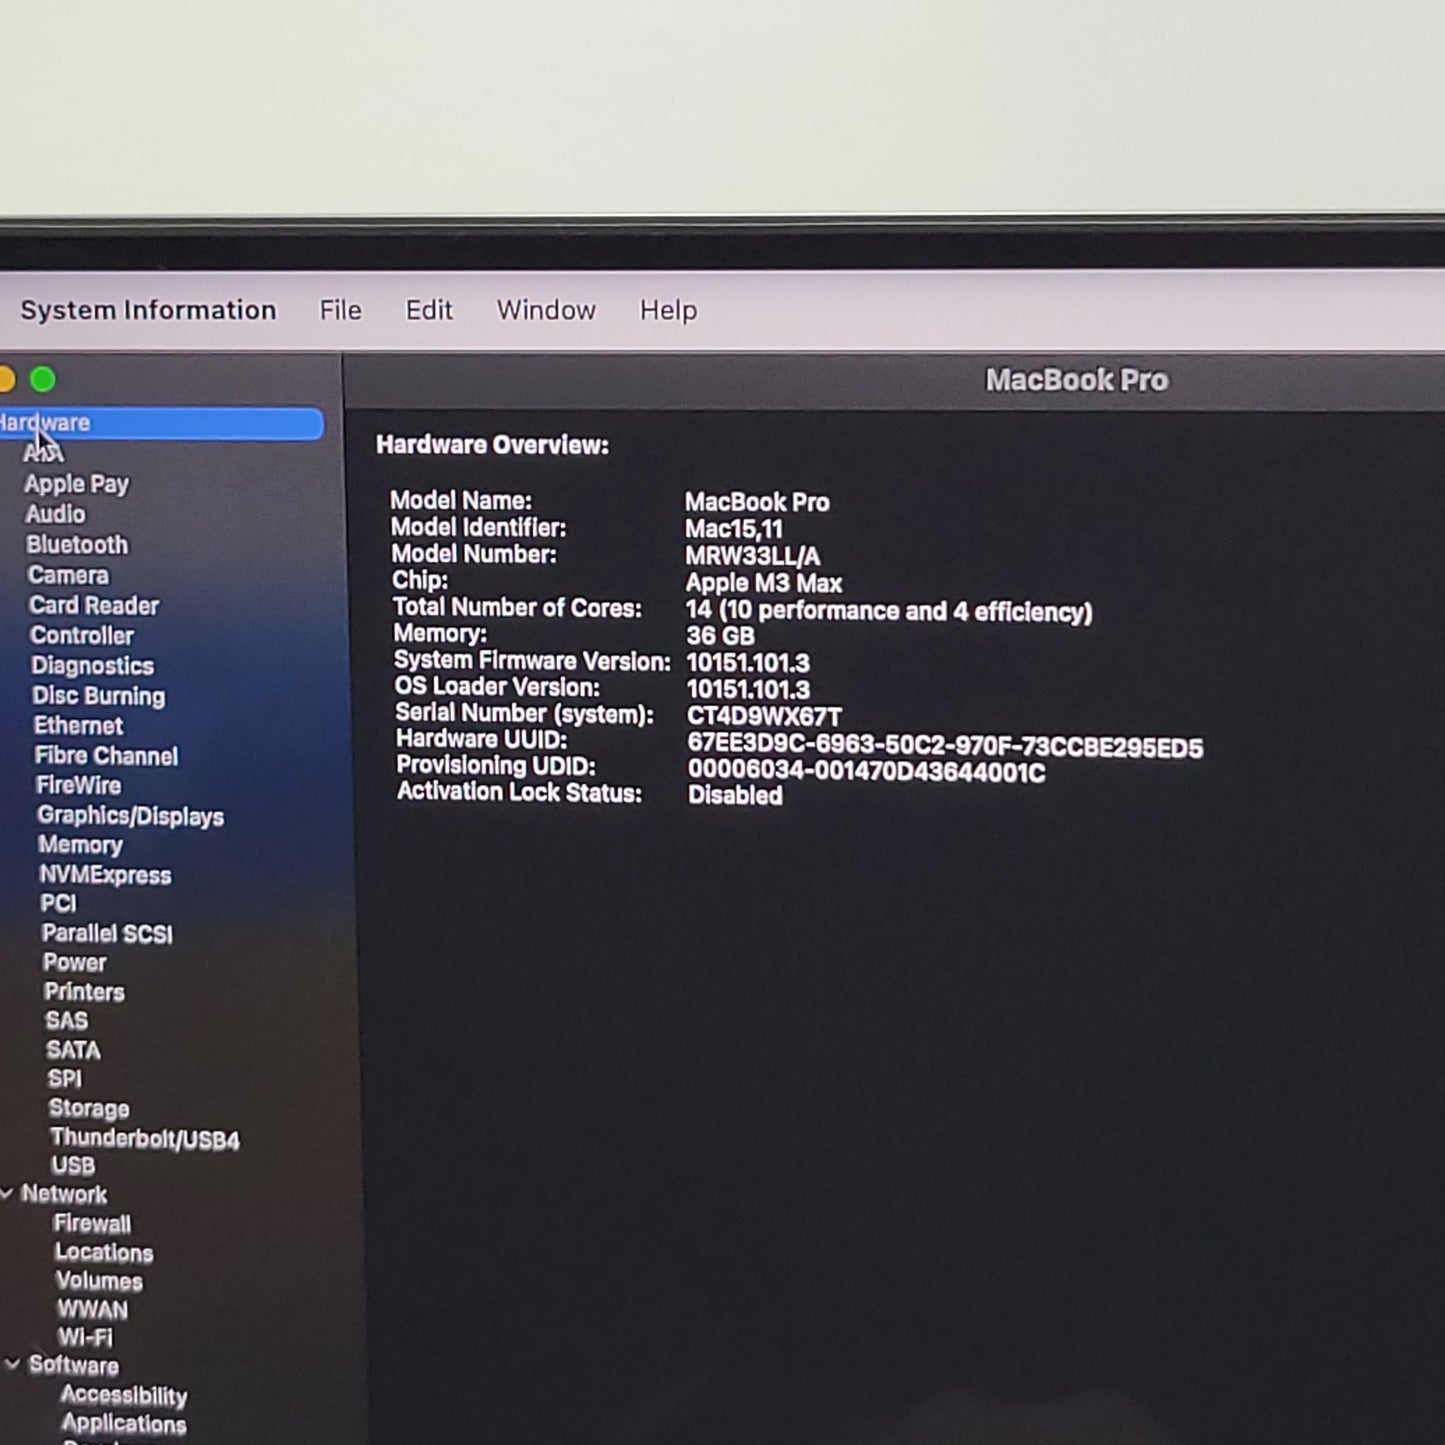Collapse the Network section chevron
The width and height of the screenshot is (1445, 1445).
(7, 1193)
